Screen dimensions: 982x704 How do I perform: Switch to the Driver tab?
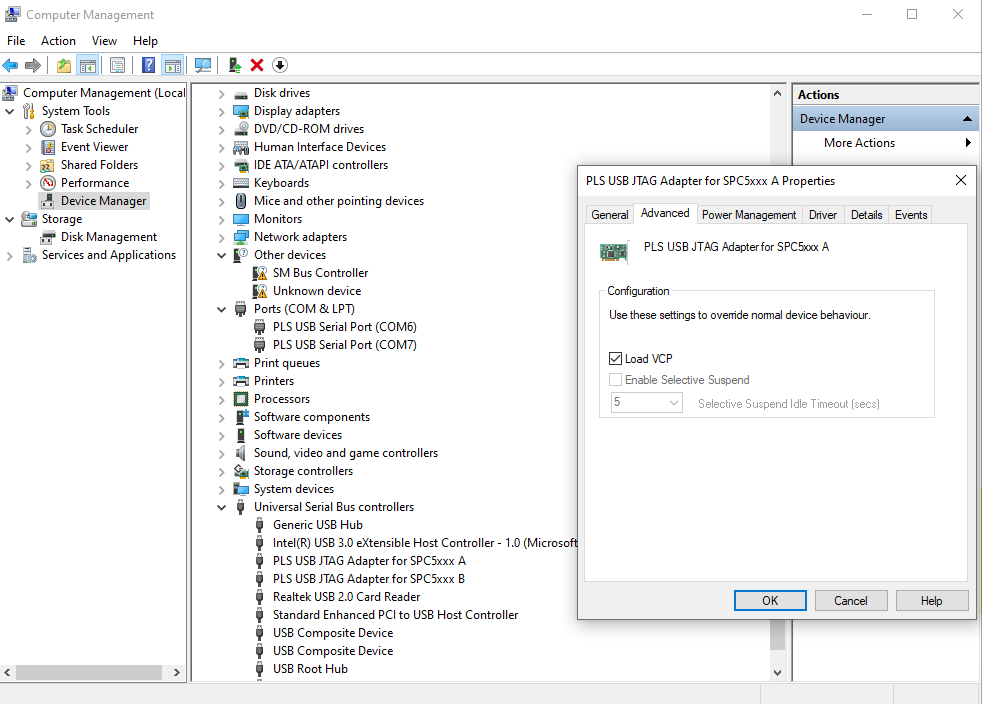click(822, 214)
